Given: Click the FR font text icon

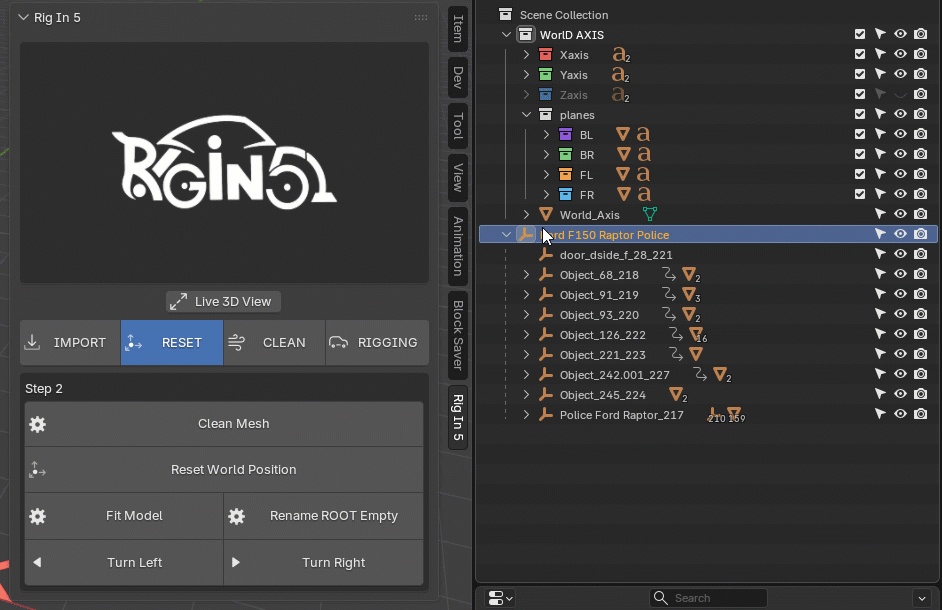Looking at the screenshot, I should tap(643, 194).
